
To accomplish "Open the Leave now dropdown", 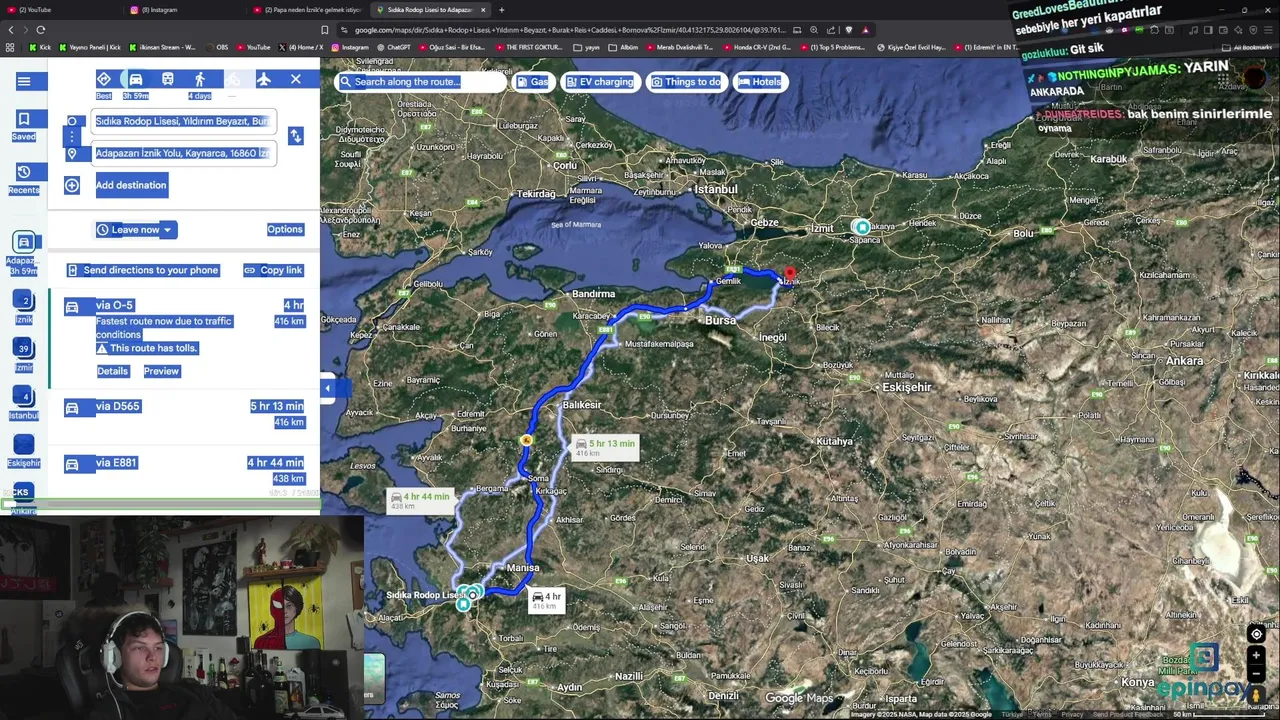I will pyautogui.click(x=135, y=230).
